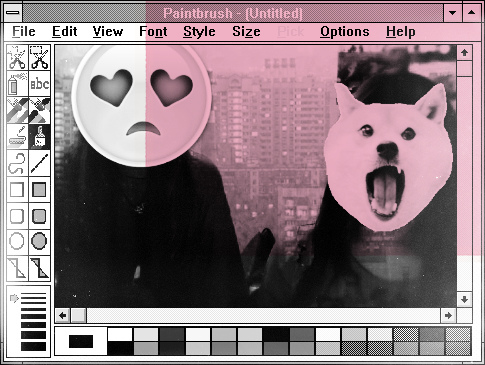Select the Pick rectangular cutout tool
485x365 pixels.
pyautogui.click(x=40, y=58)
